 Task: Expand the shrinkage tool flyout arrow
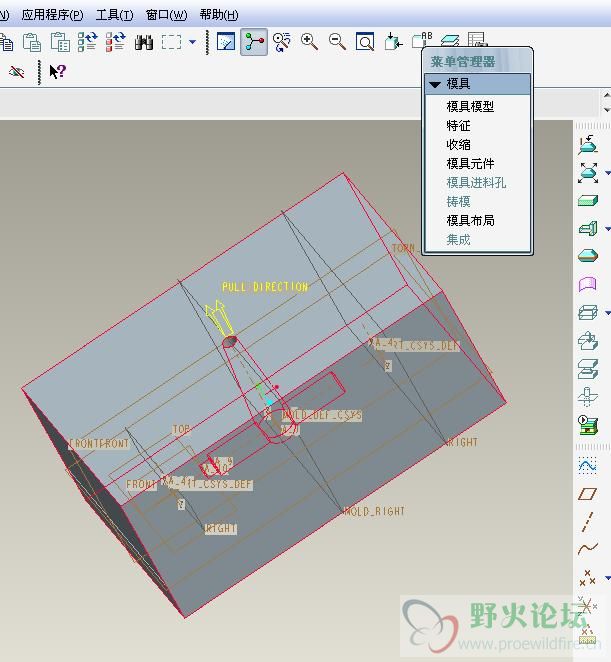608,173
